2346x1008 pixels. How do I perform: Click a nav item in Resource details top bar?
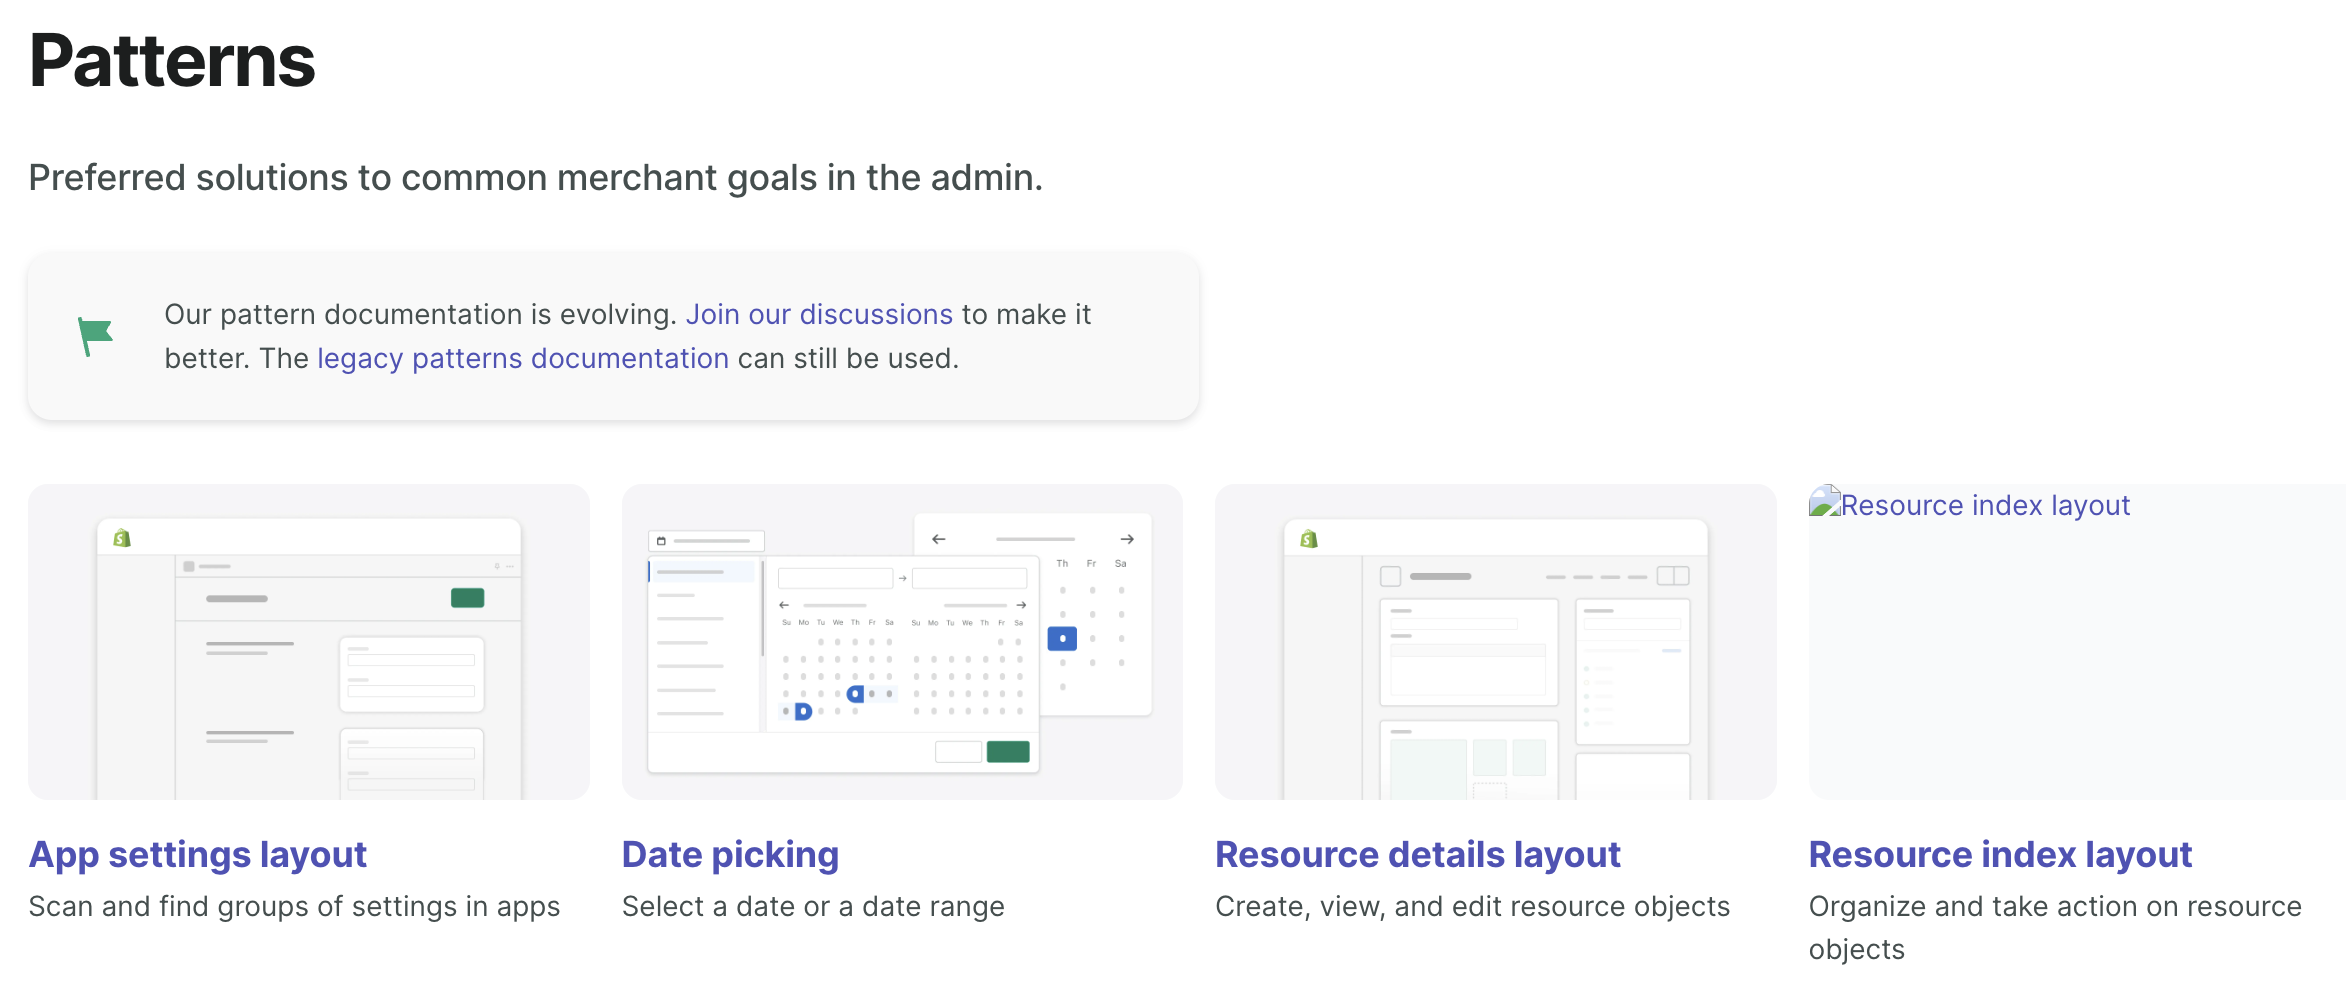tap(1556, 577)
